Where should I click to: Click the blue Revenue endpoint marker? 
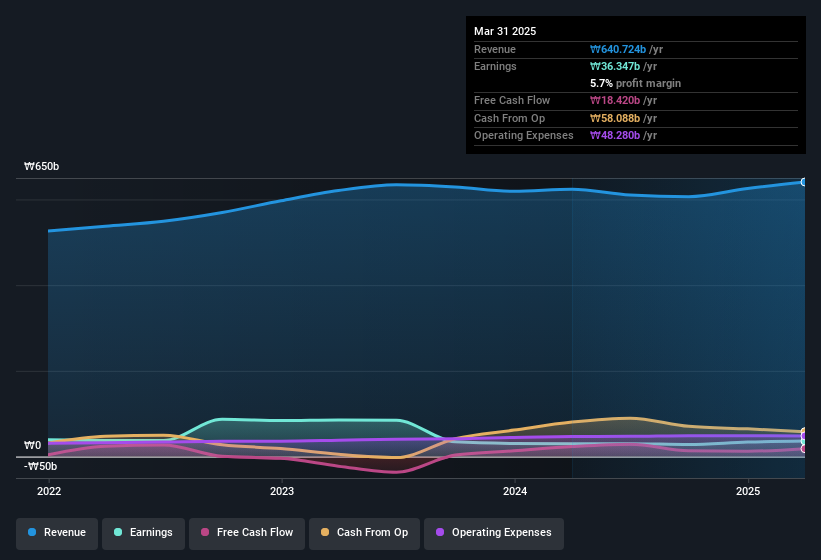coord(804,182)
